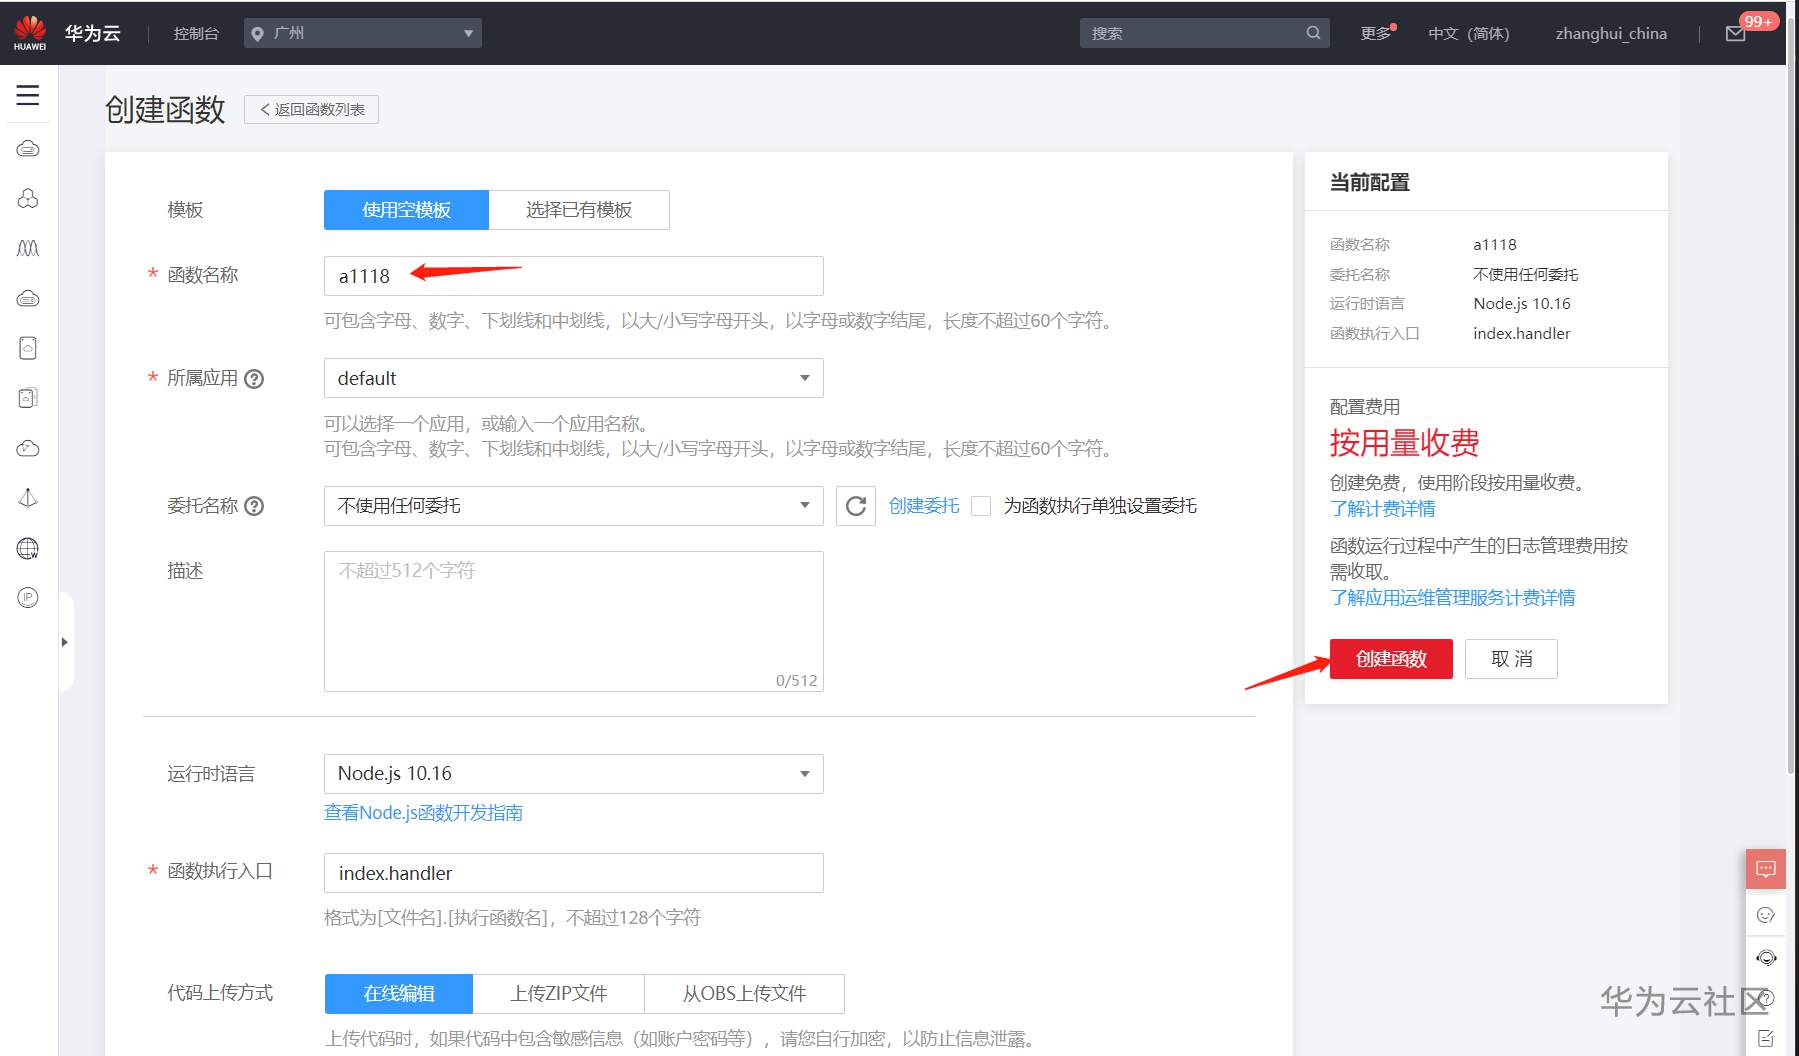Image resolution: width=1799 pixels, height=1056 pixels.
Task: Open the IP address sidebar icon
Action: coord(28,598)
